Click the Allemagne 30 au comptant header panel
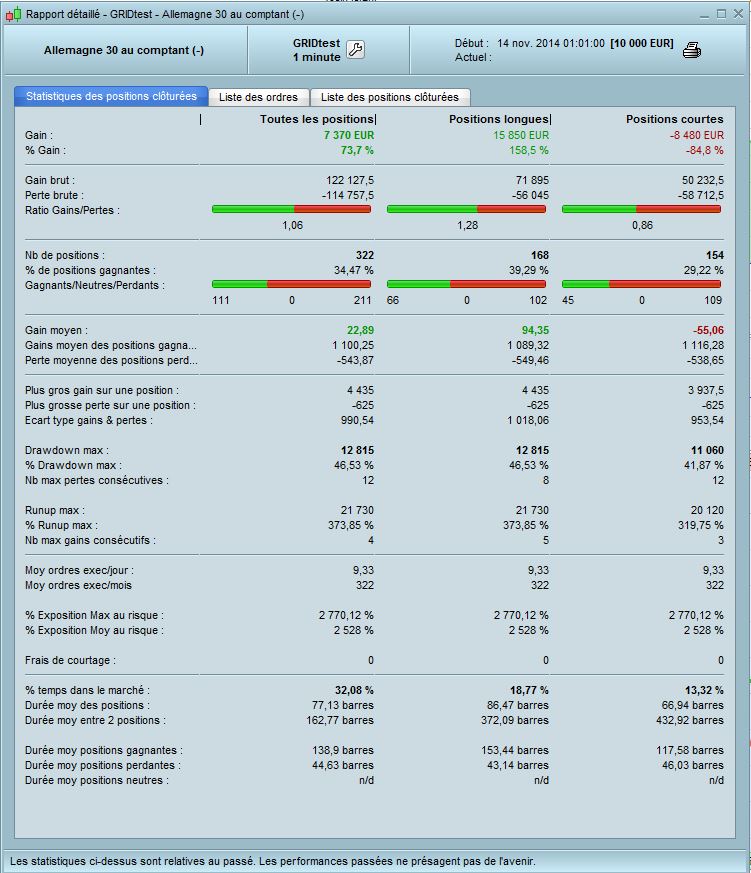Image resolution: width=751 pixels, height=873 pixels. 124,50
